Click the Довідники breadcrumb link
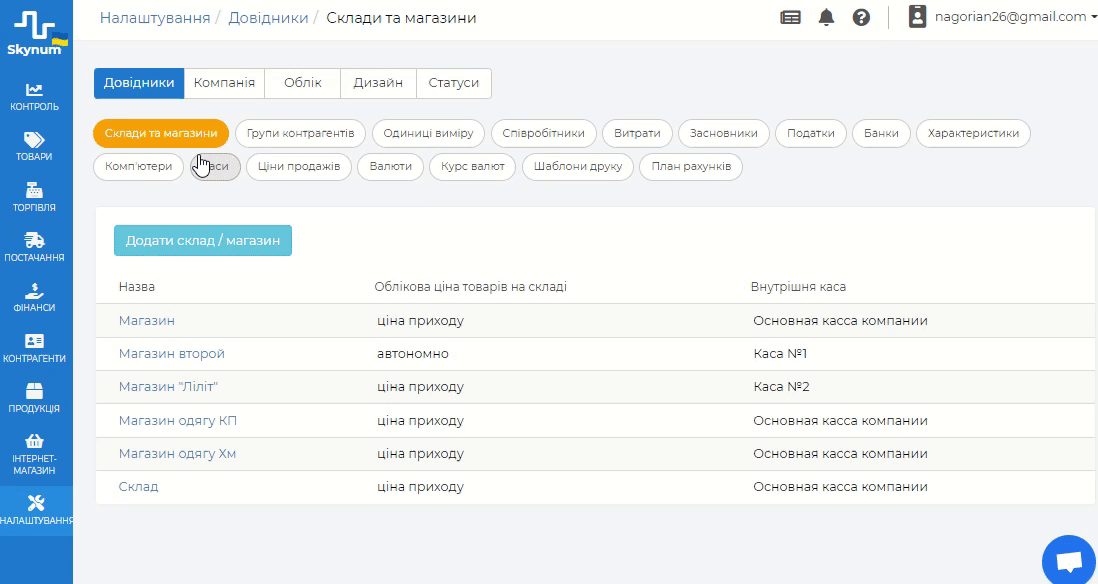 [268, 18]
